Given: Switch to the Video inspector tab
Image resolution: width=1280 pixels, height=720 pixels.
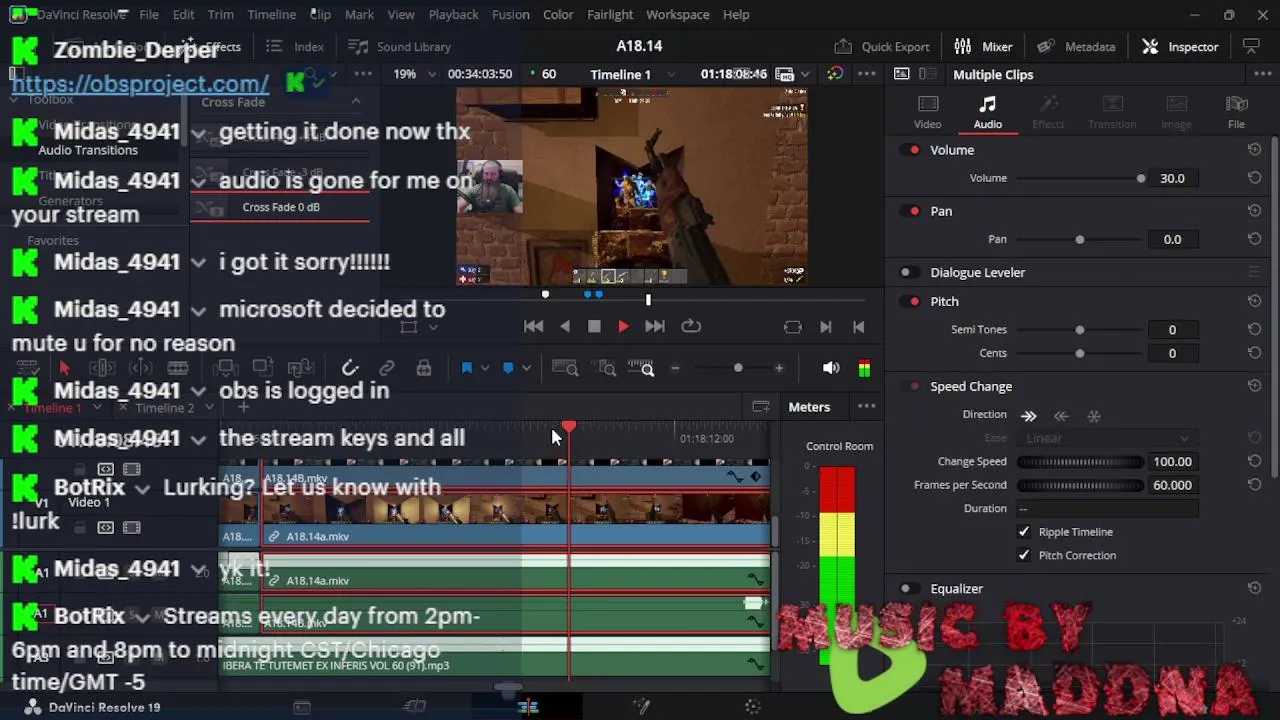Looking at the screenshot, I should 927,112.
